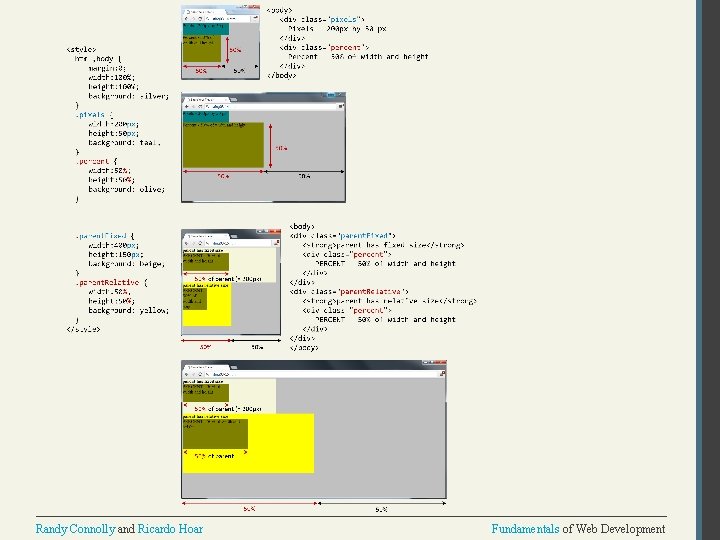Open the Ricardo Hoar author link
The width and height of the screenshot is (720, 540).
(170, 529)
